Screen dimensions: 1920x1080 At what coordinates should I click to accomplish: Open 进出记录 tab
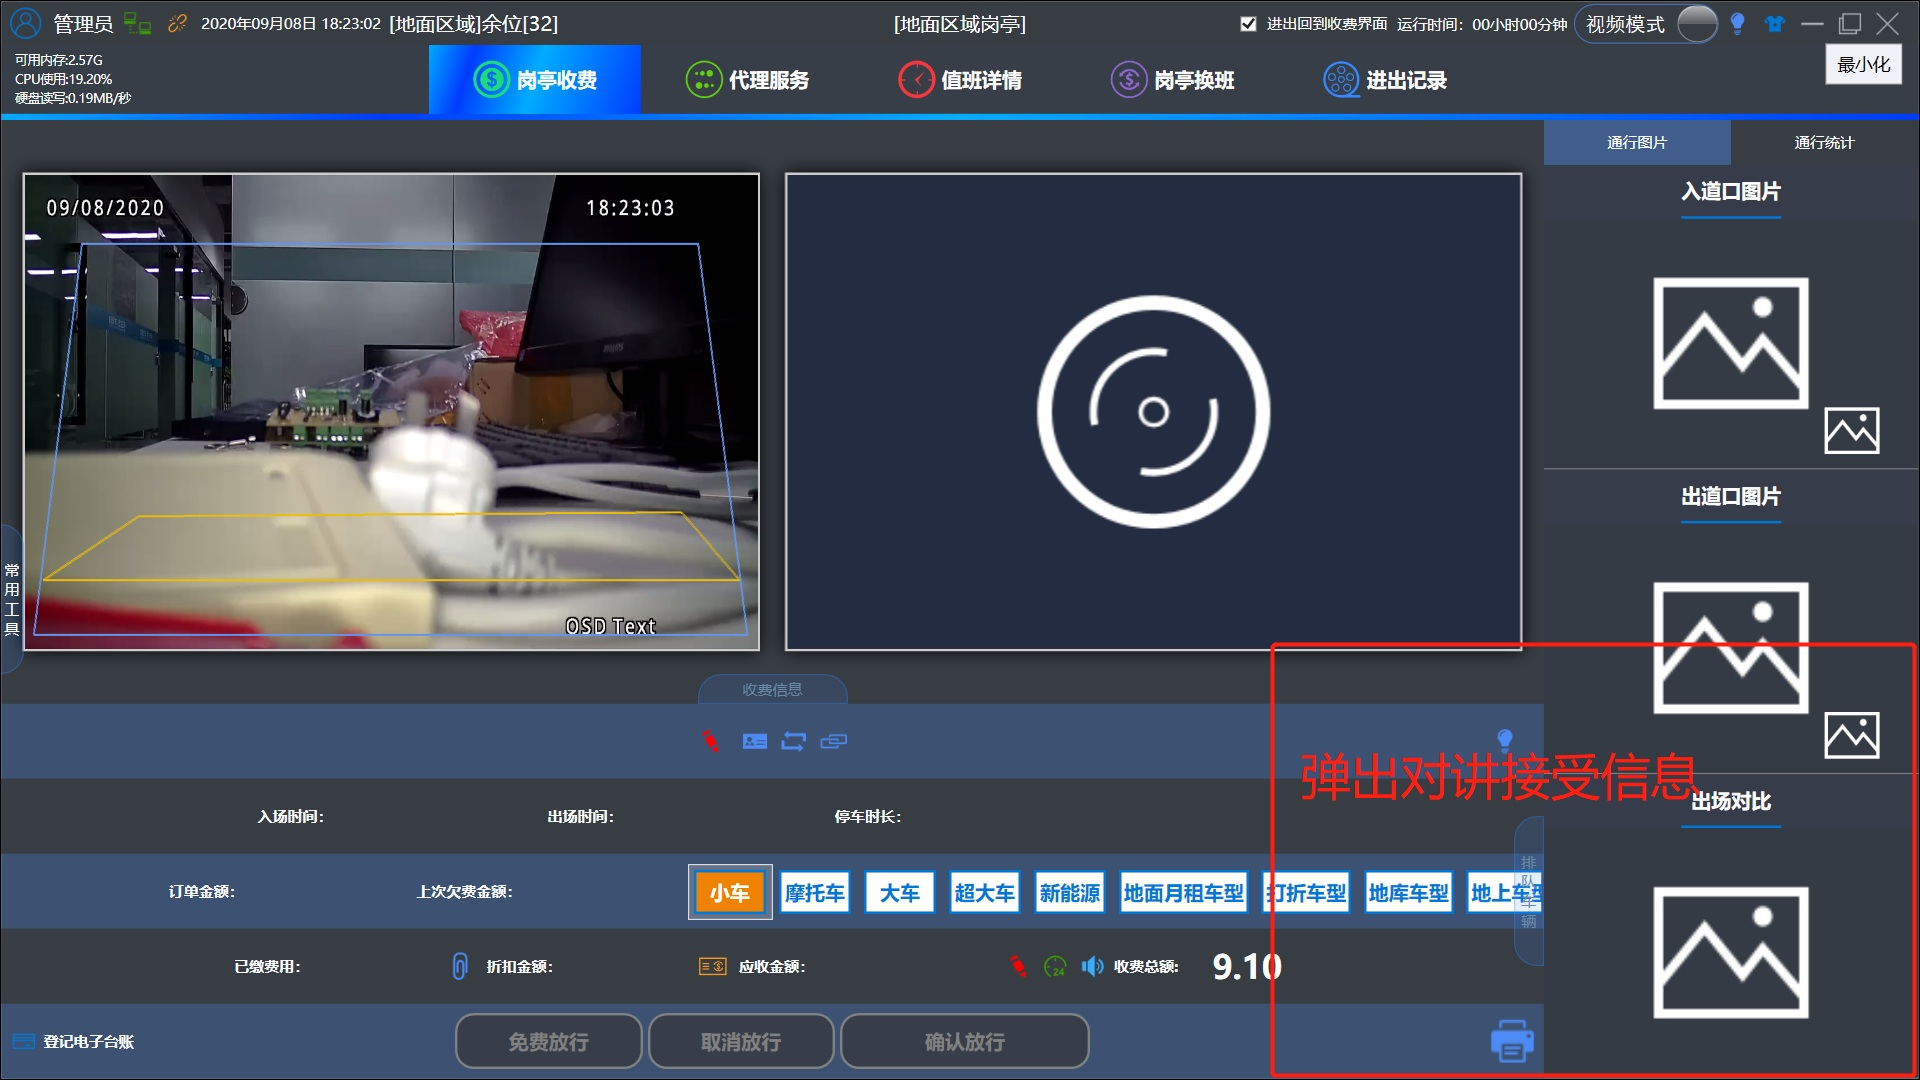[1385, 80]
